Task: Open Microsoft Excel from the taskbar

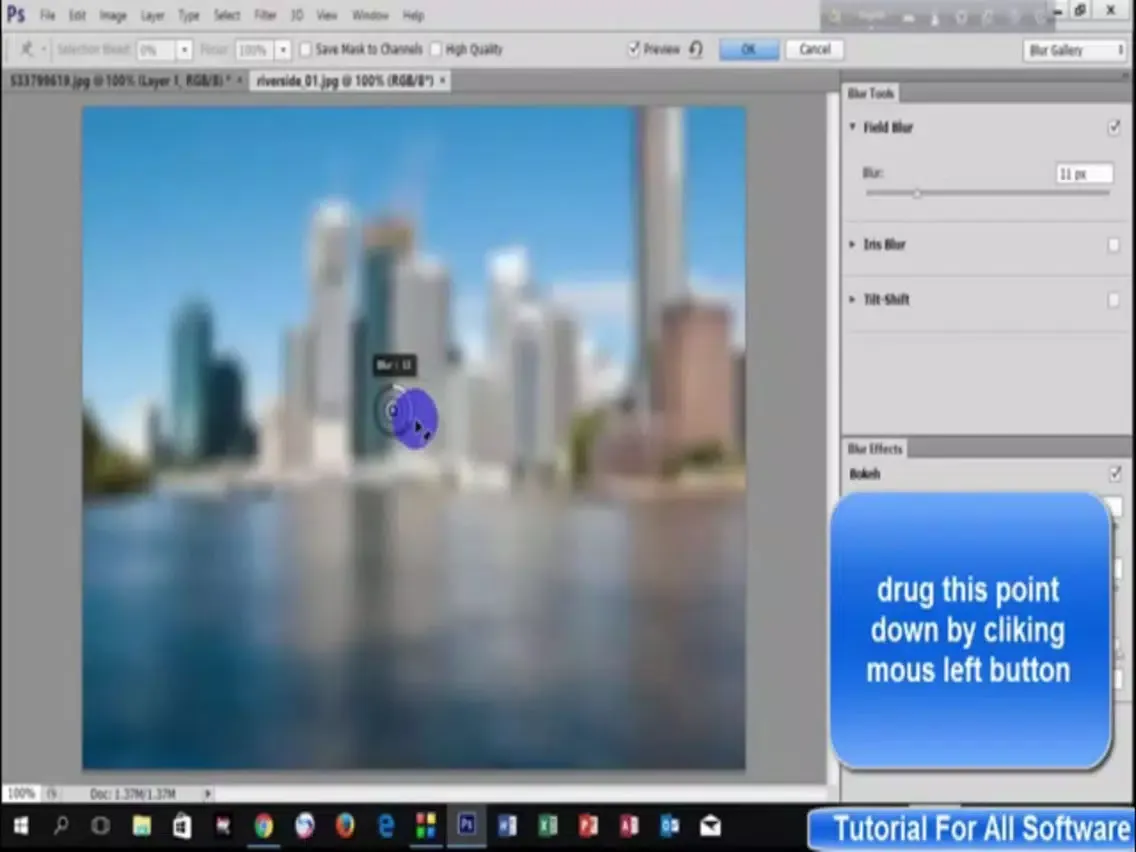Action: (x=548, y=826)
